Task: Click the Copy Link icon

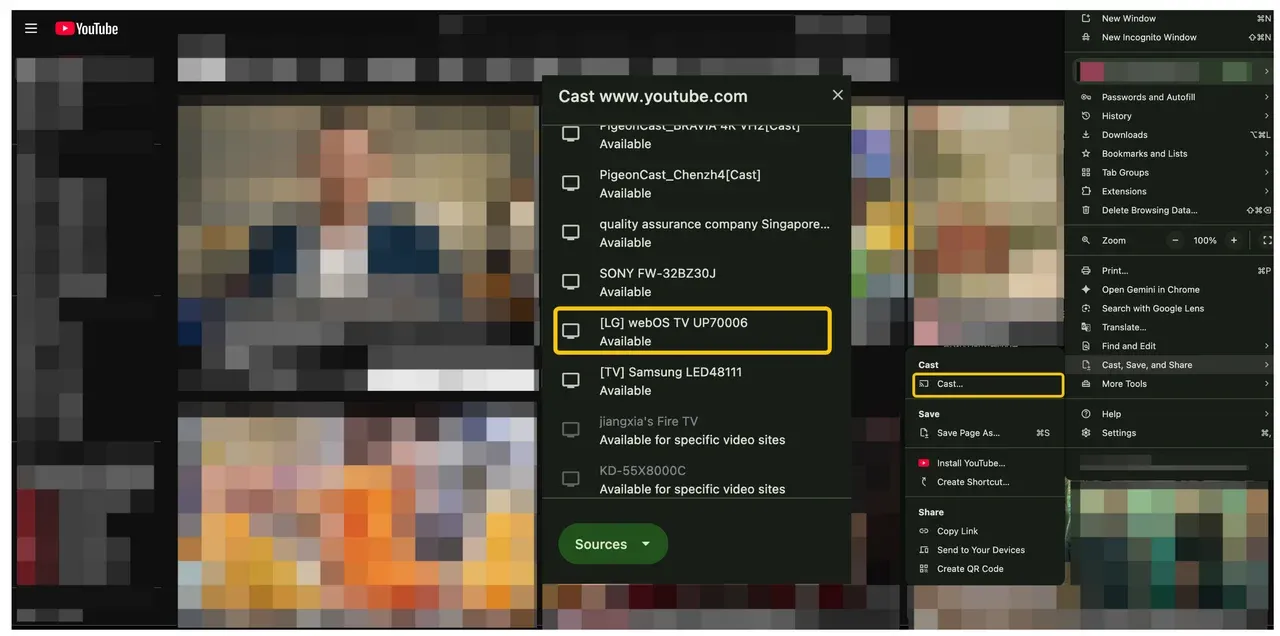Action: pos(924,531)
